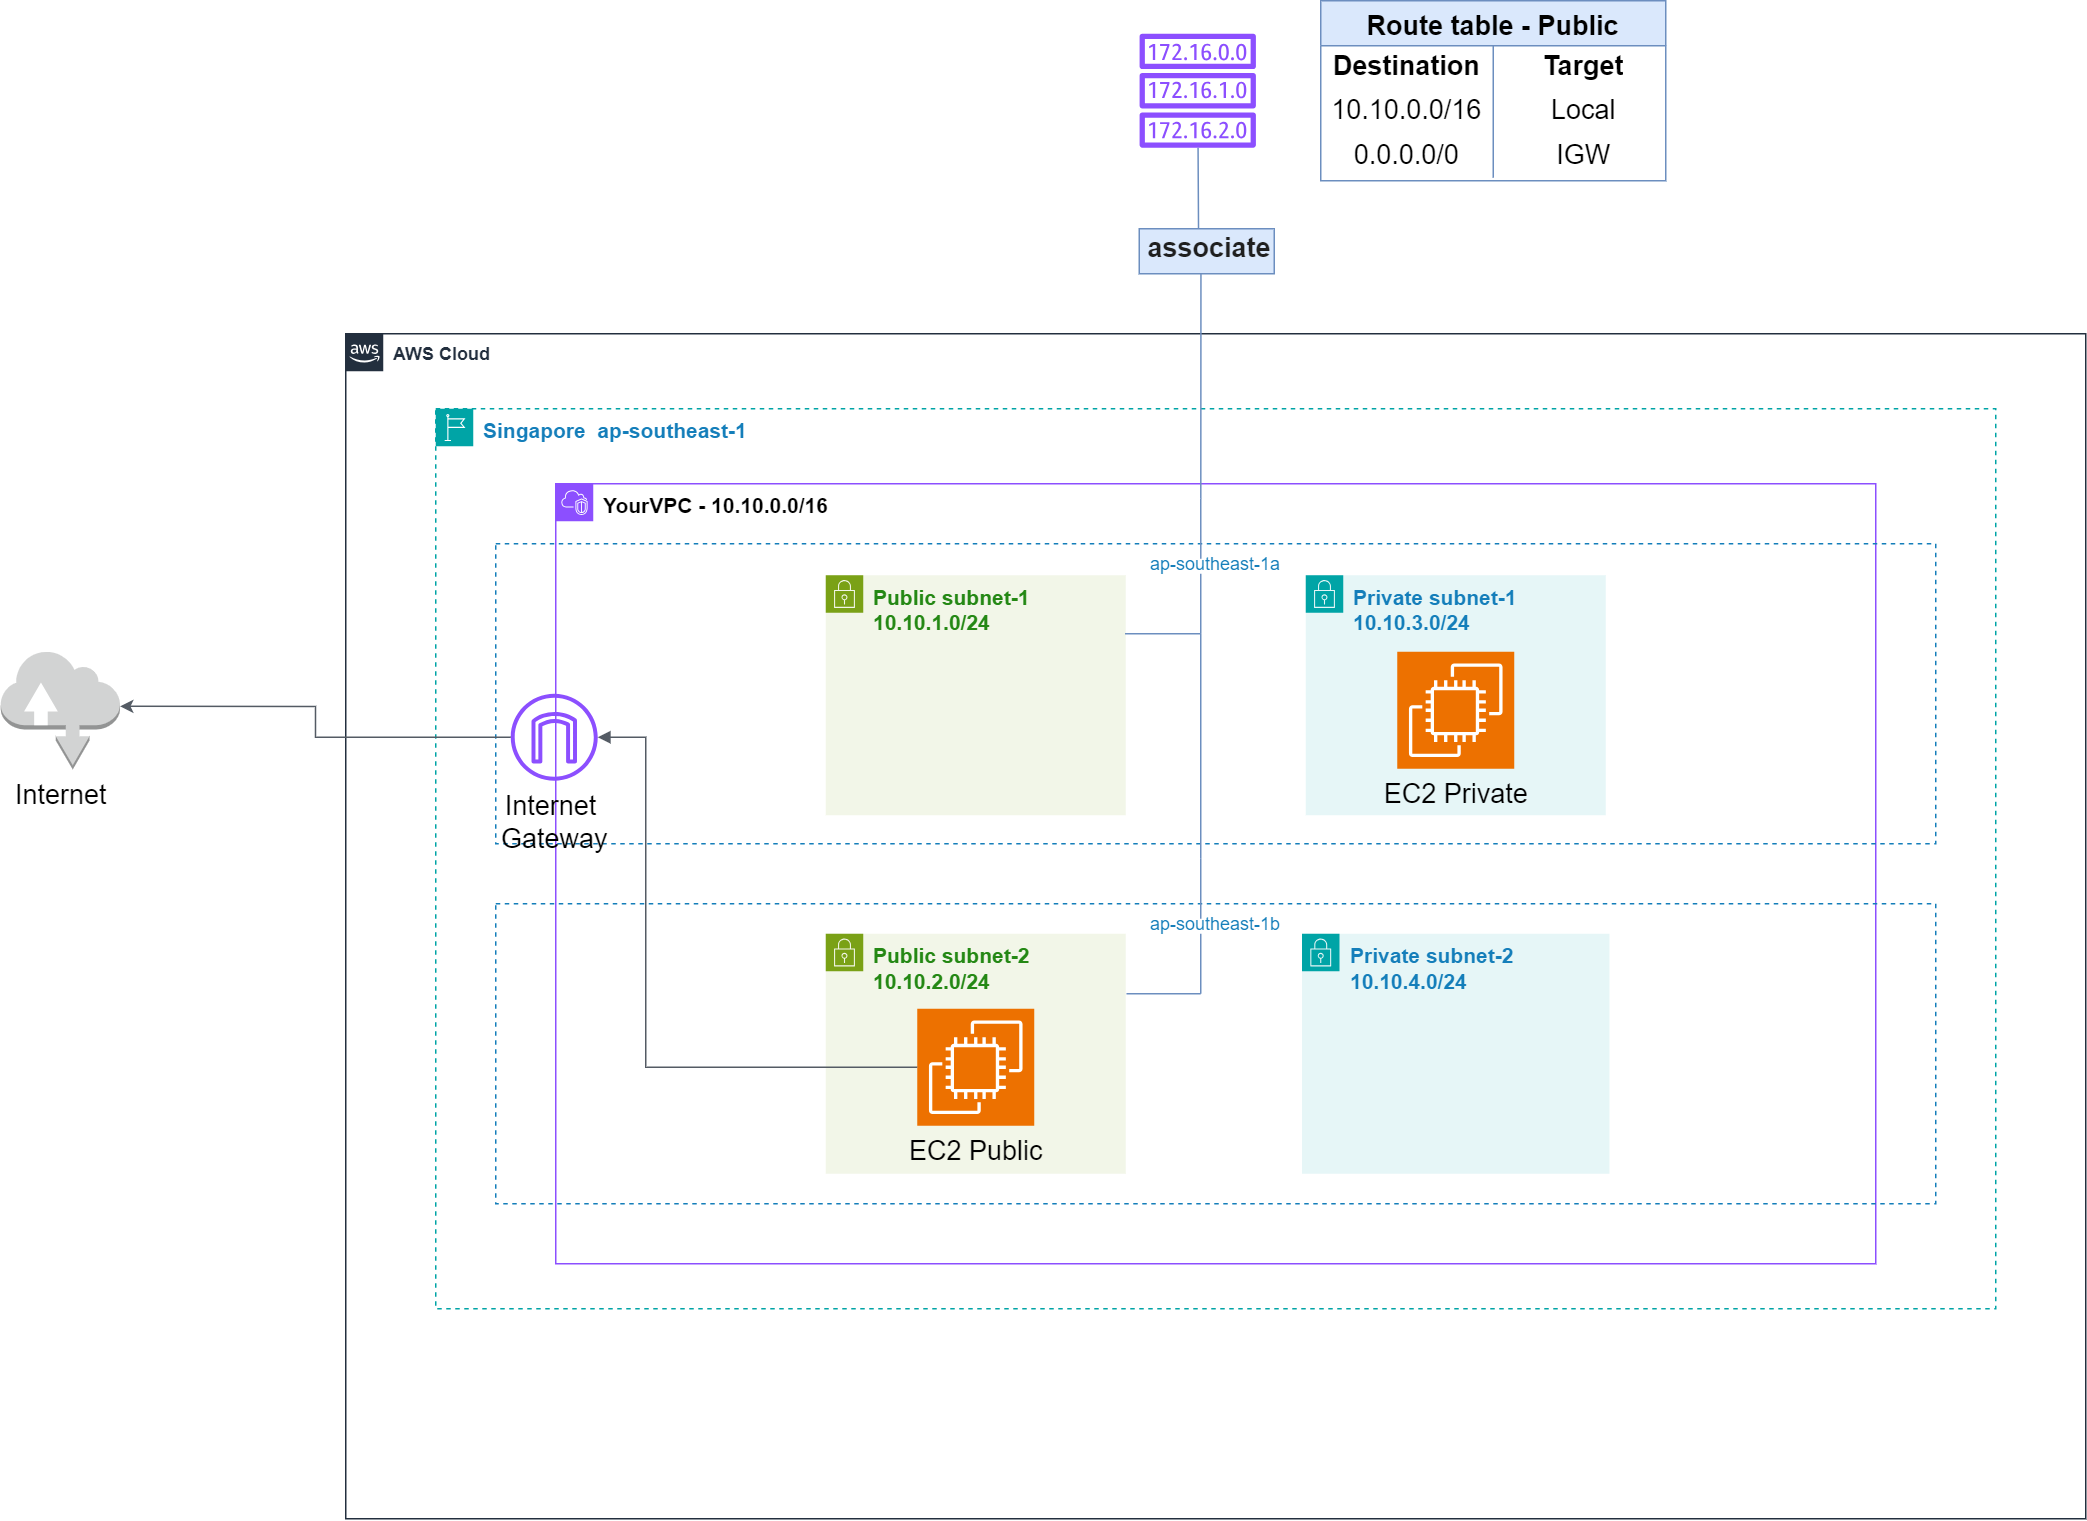Click the Private subnet-2 10.10.4.0/24 label
The image size is (2087, 1521).
tap(1431, 969)
